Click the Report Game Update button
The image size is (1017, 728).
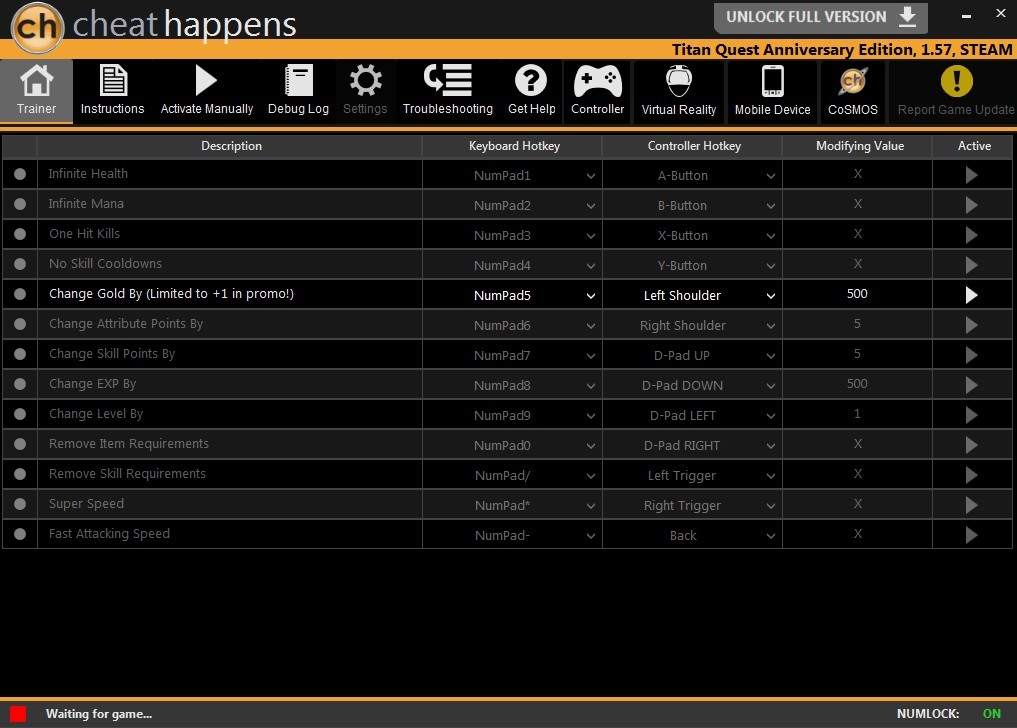(955, 91)
